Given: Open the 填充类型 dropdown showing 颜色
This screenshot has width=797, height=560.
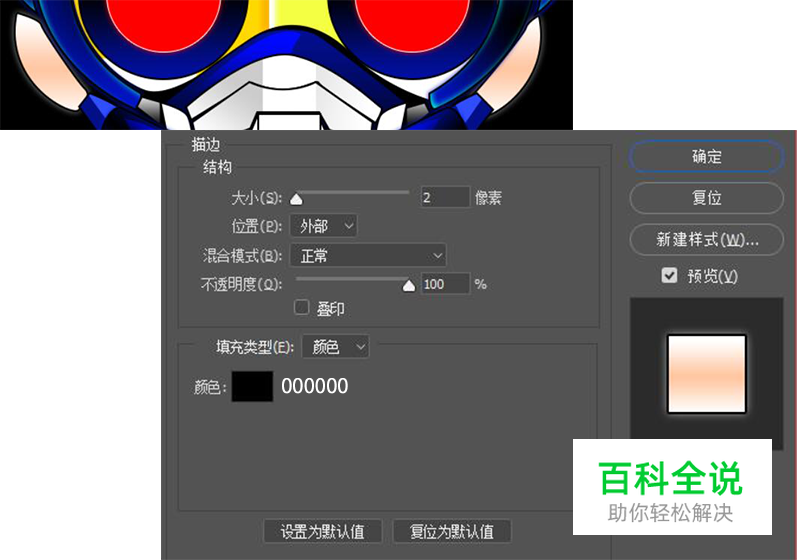Looking at the screenshot, I should pos(335,347).
